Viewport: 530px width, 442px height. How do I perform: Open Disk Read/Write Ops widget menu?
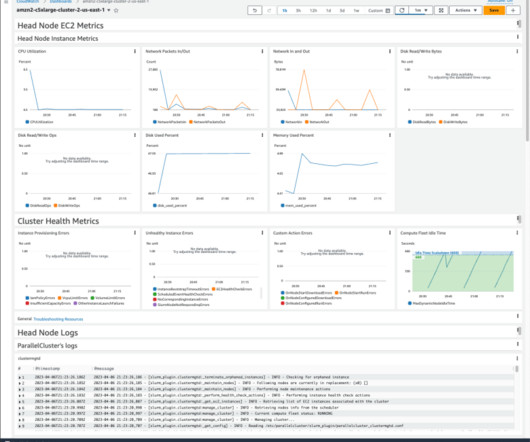135,135
